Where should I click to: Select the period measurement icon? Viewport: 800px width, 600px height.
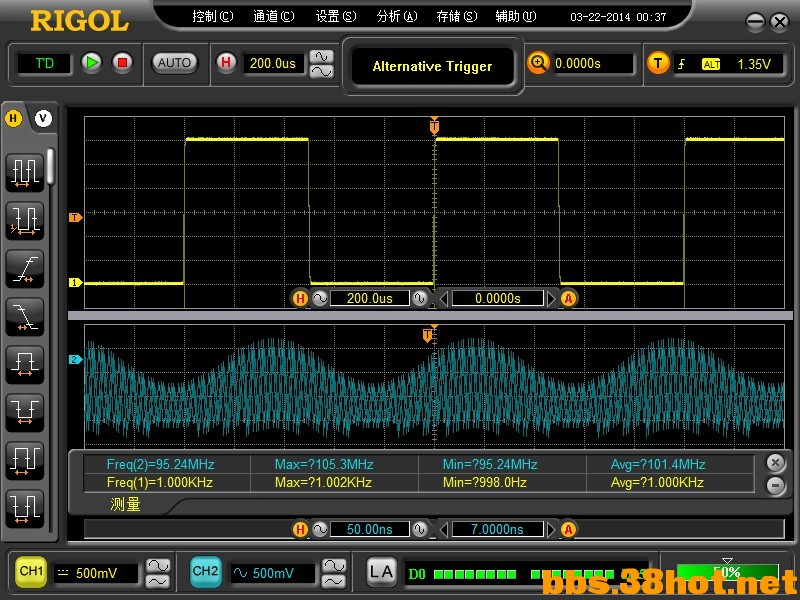[24, 172]
